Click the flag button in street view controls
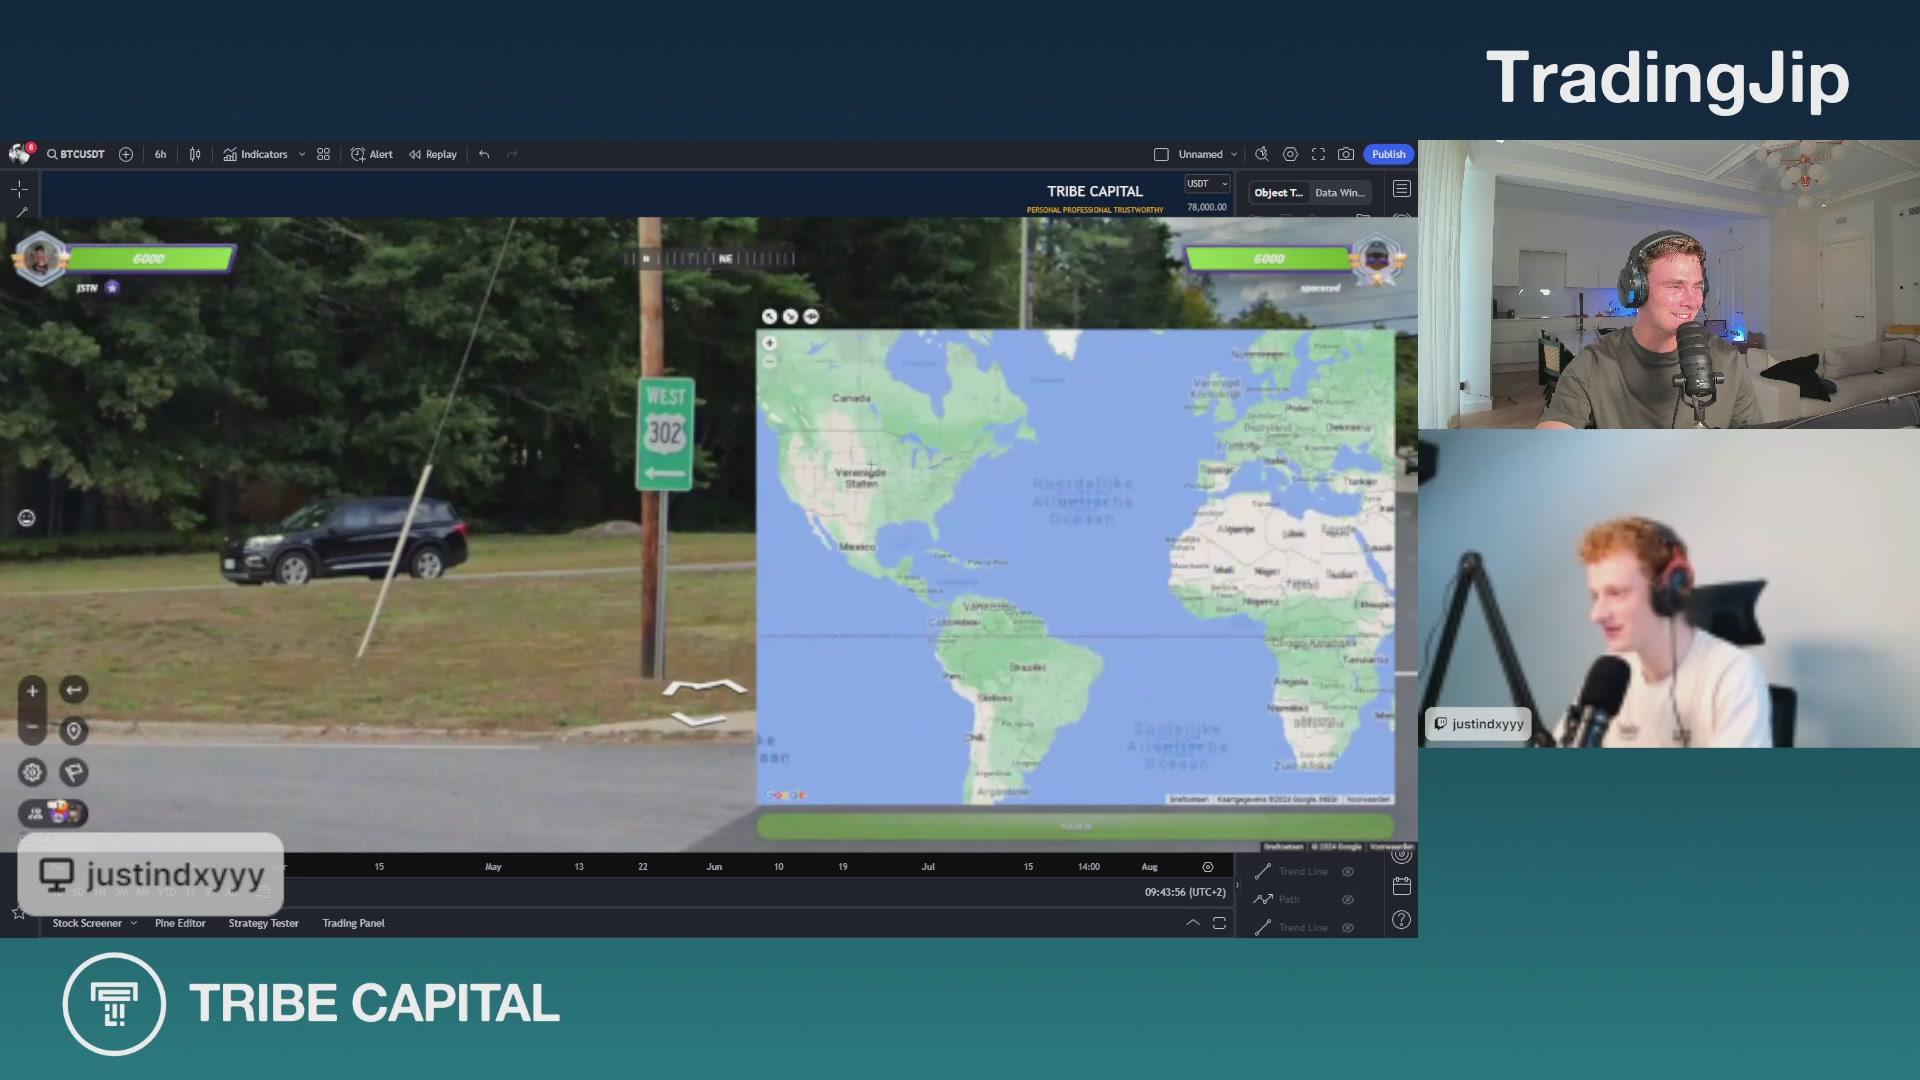1920x1080 pixels. tap(74, 772)
